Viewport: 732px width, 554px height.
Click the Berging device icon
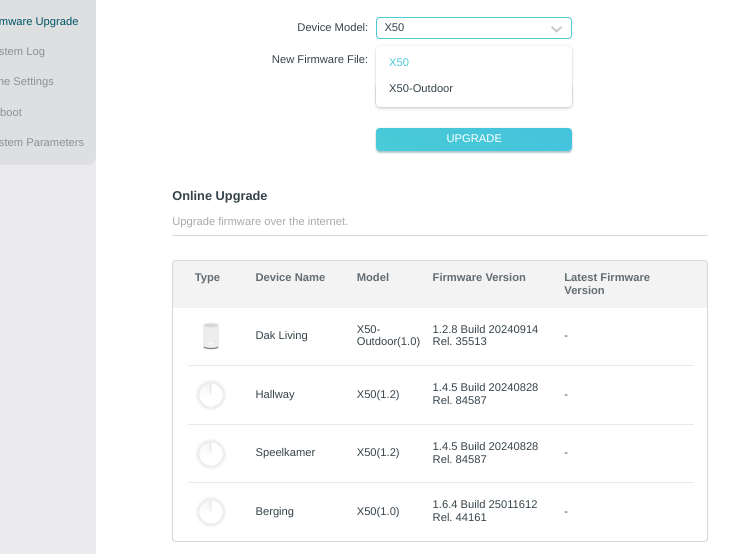click(x=210, y=512)
